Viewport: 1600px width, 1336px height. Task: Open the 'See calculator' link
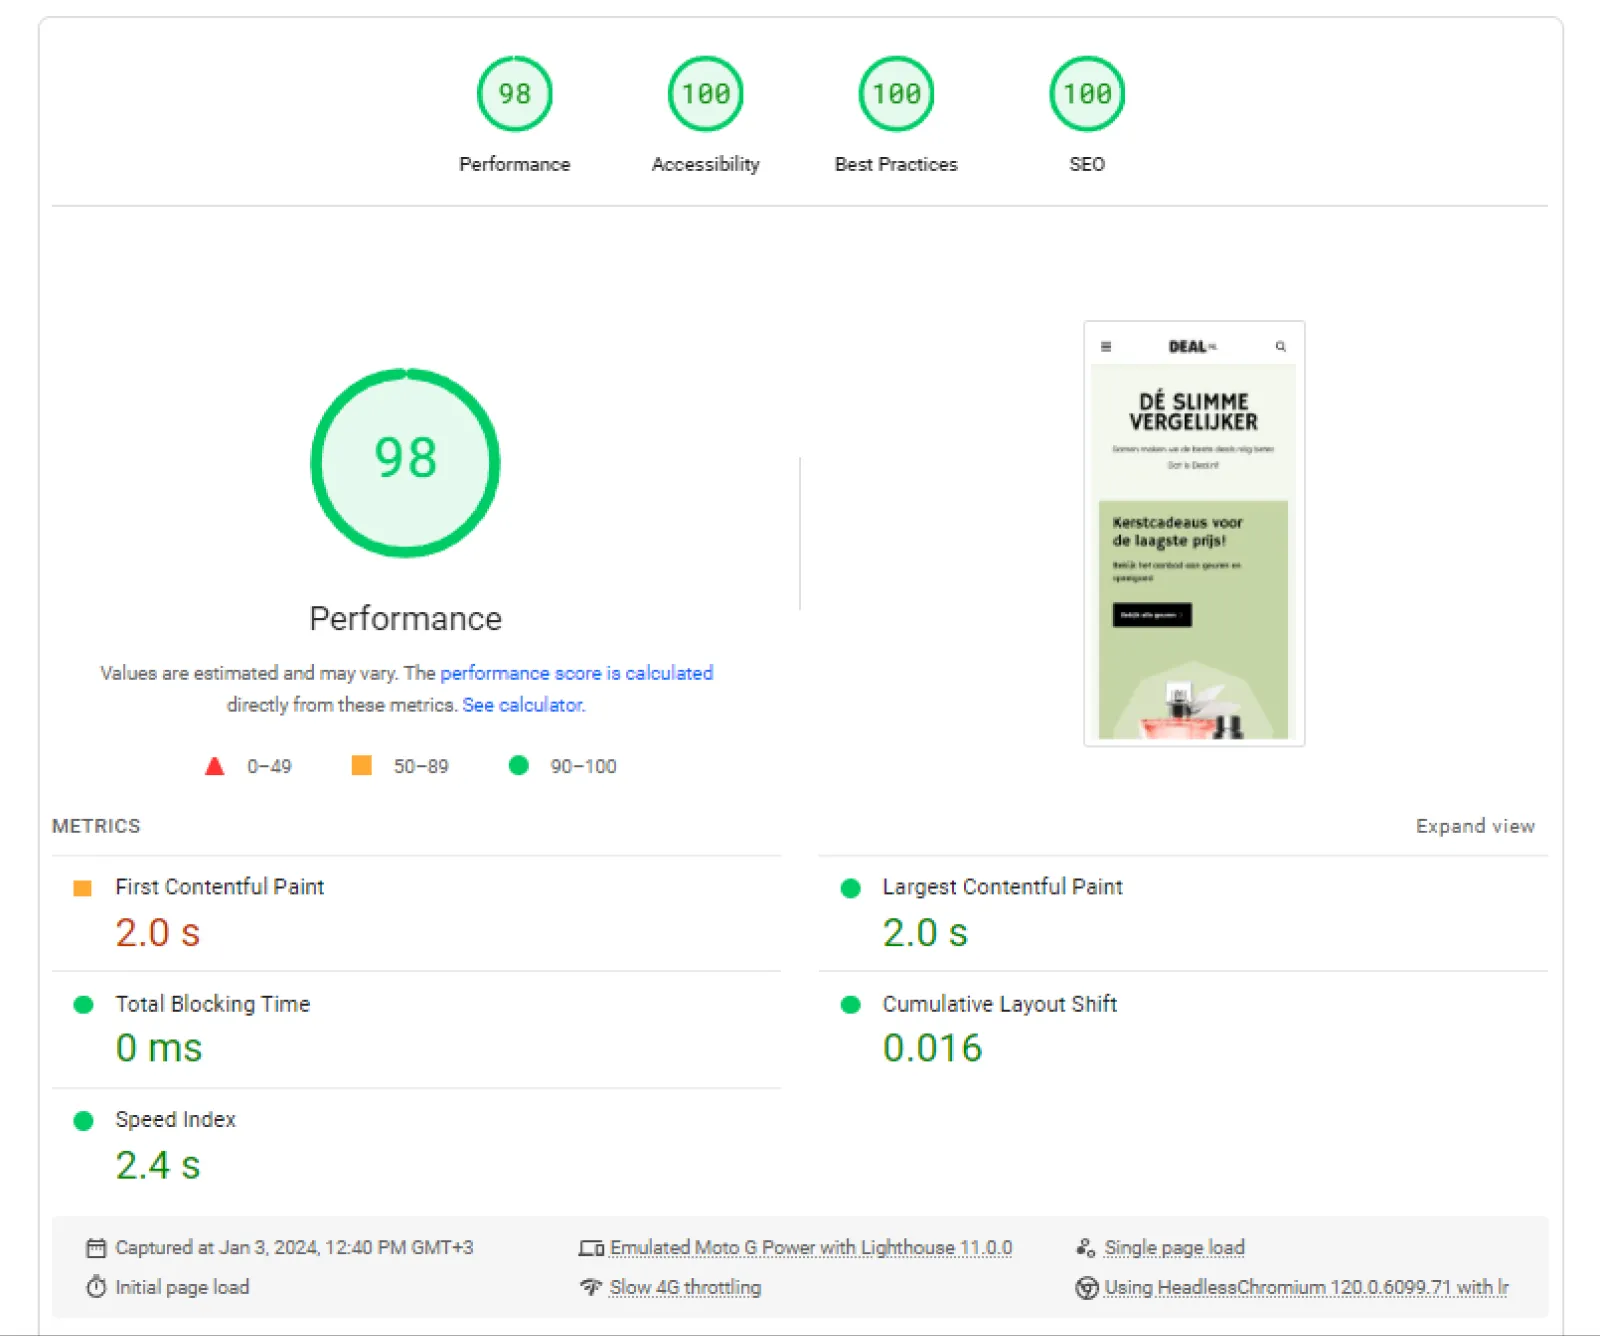523,705
